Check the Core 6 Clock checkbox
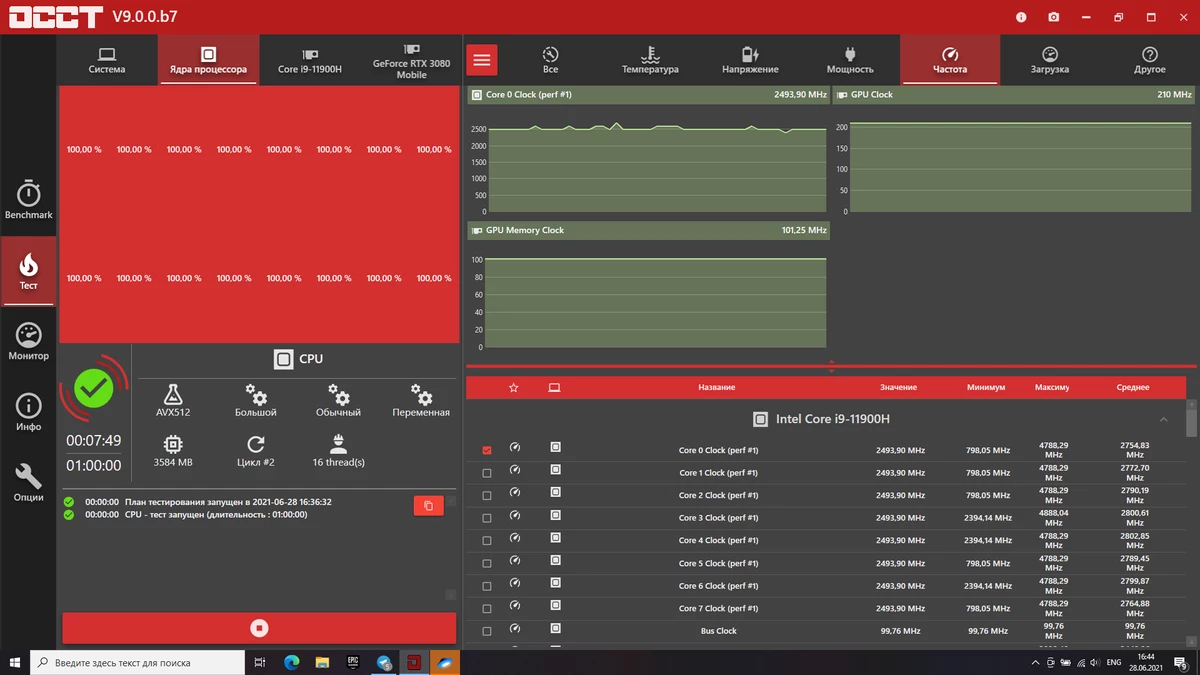 (x=487, y=586)
